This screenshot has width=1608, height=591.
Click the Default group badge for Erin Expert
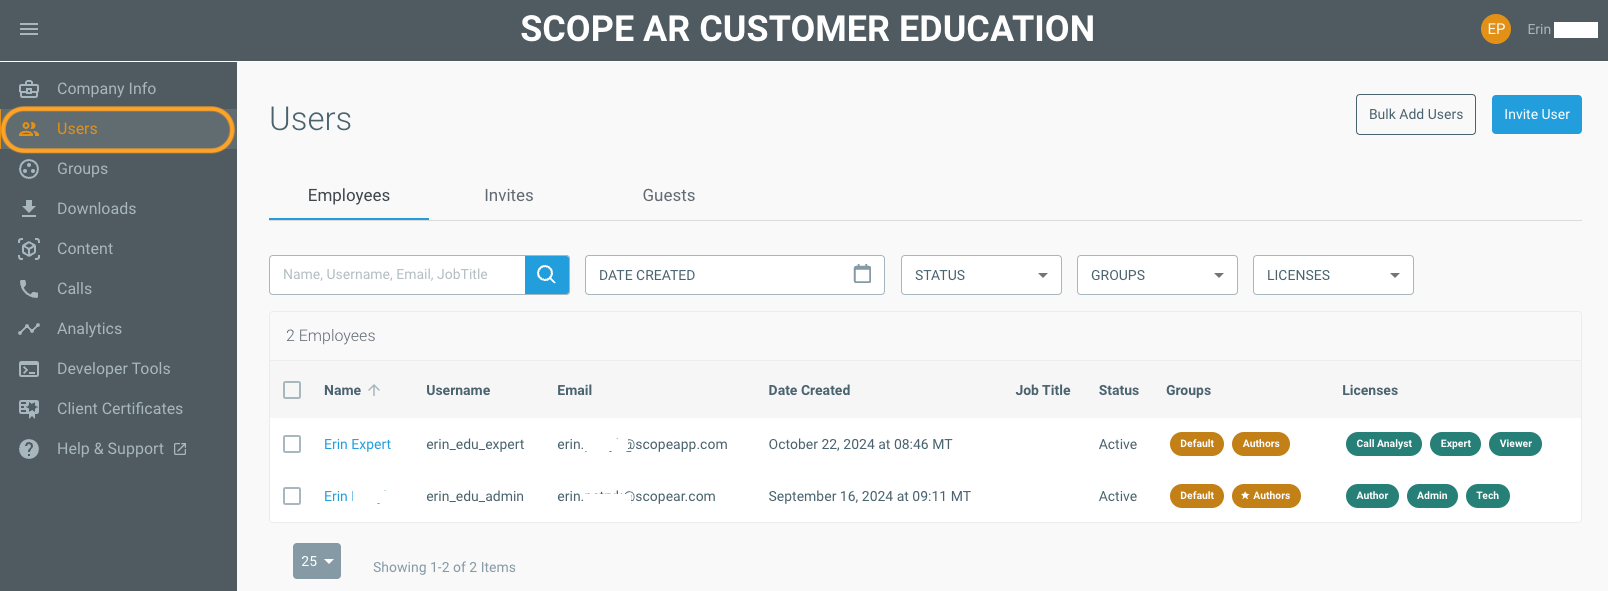point(1197,444)
